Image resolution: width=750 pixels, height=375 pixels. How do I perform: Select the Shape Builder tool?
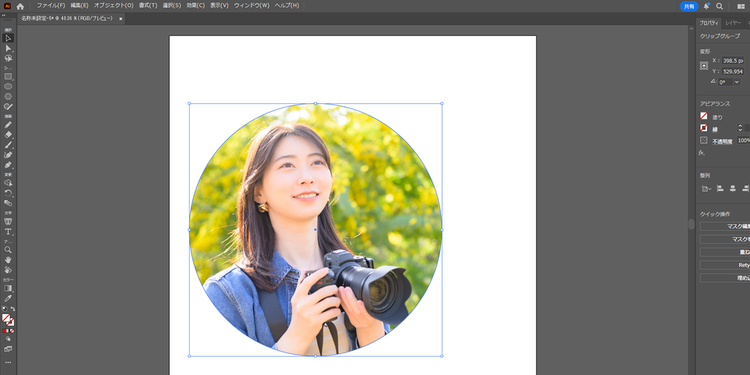point(8,183)
